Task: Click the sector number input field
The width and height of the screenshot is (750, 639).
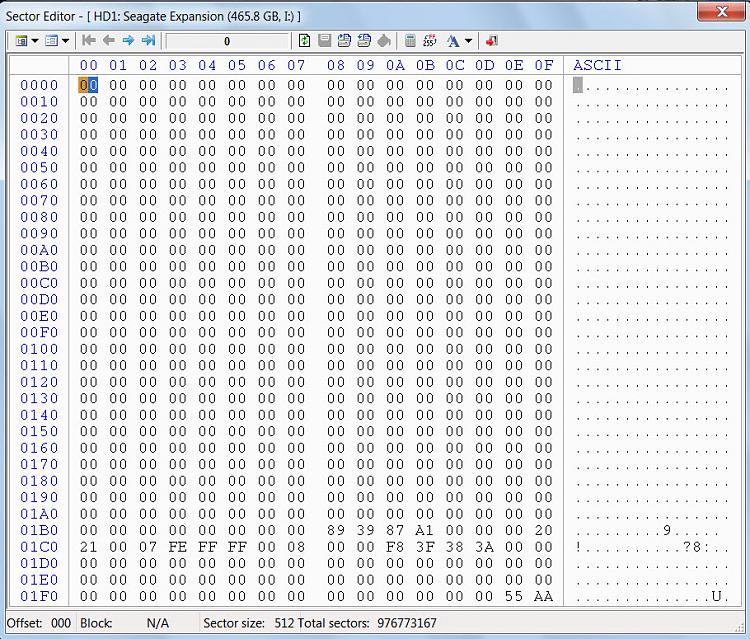Action: 228,41
